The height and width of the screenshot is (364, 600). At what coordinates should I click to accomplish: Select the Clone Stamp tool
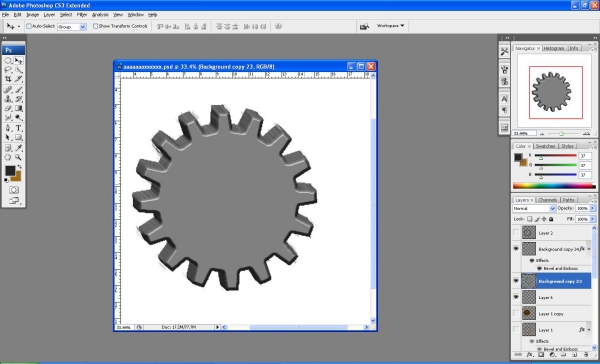tap(8, 99)
